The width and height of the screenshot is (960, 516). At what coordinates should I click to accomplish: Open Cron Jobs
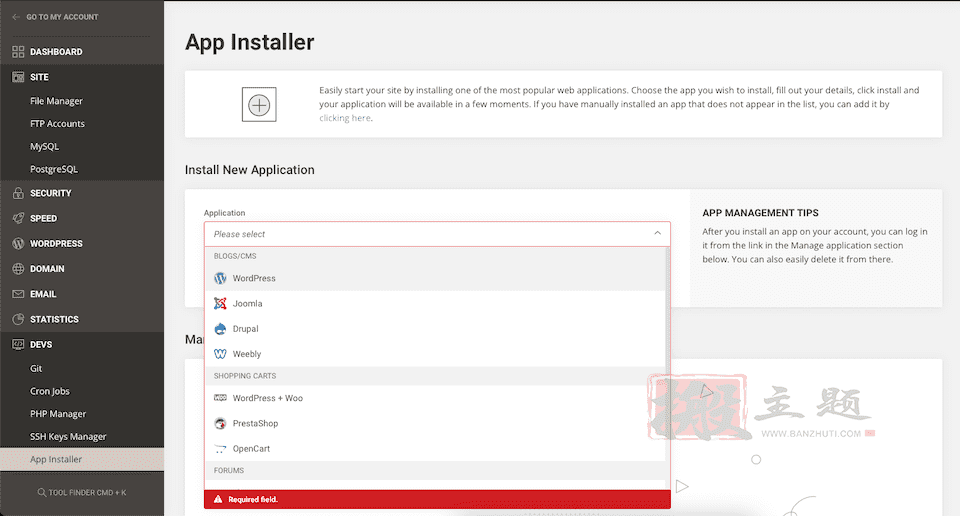50,391
